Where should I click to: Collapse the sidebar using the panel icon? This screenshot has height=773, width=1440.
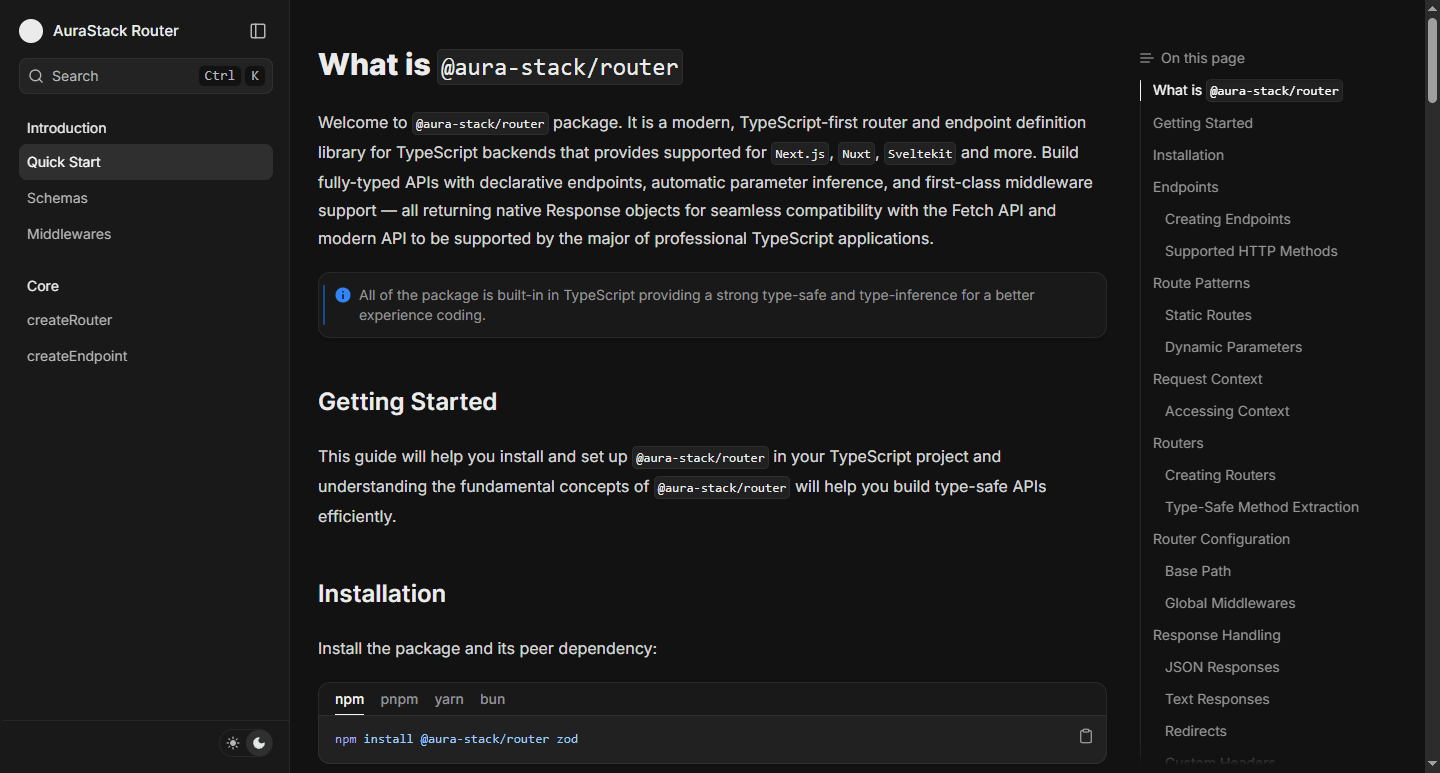[x=258, y=31]
